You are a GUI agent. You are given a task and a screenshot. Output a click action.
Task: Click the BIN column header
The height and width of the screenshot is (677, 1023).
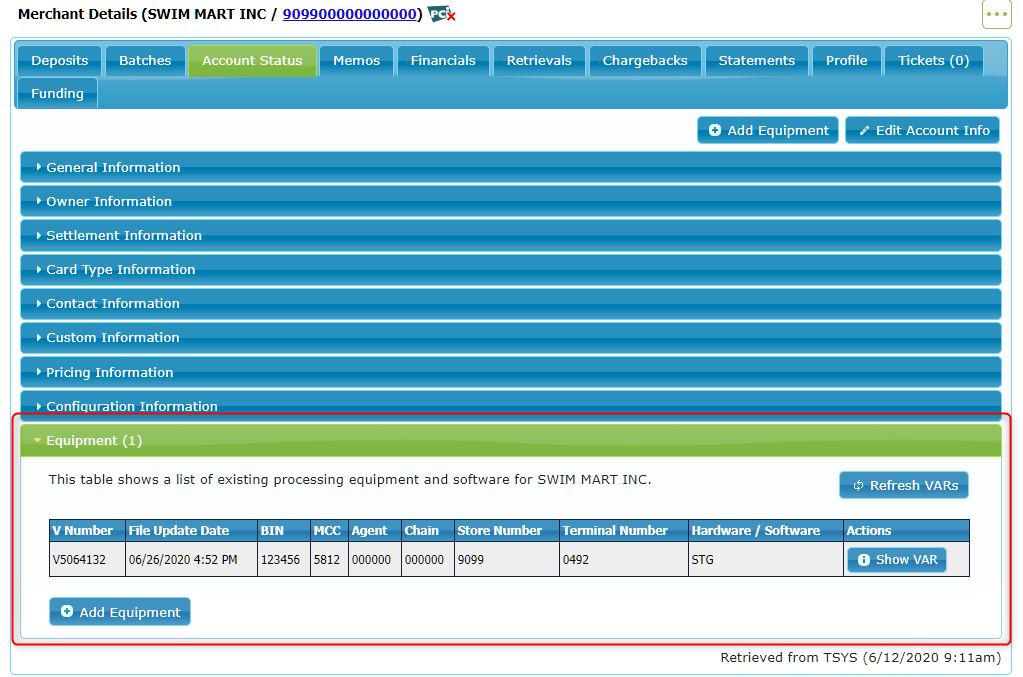tap(284, 530)
